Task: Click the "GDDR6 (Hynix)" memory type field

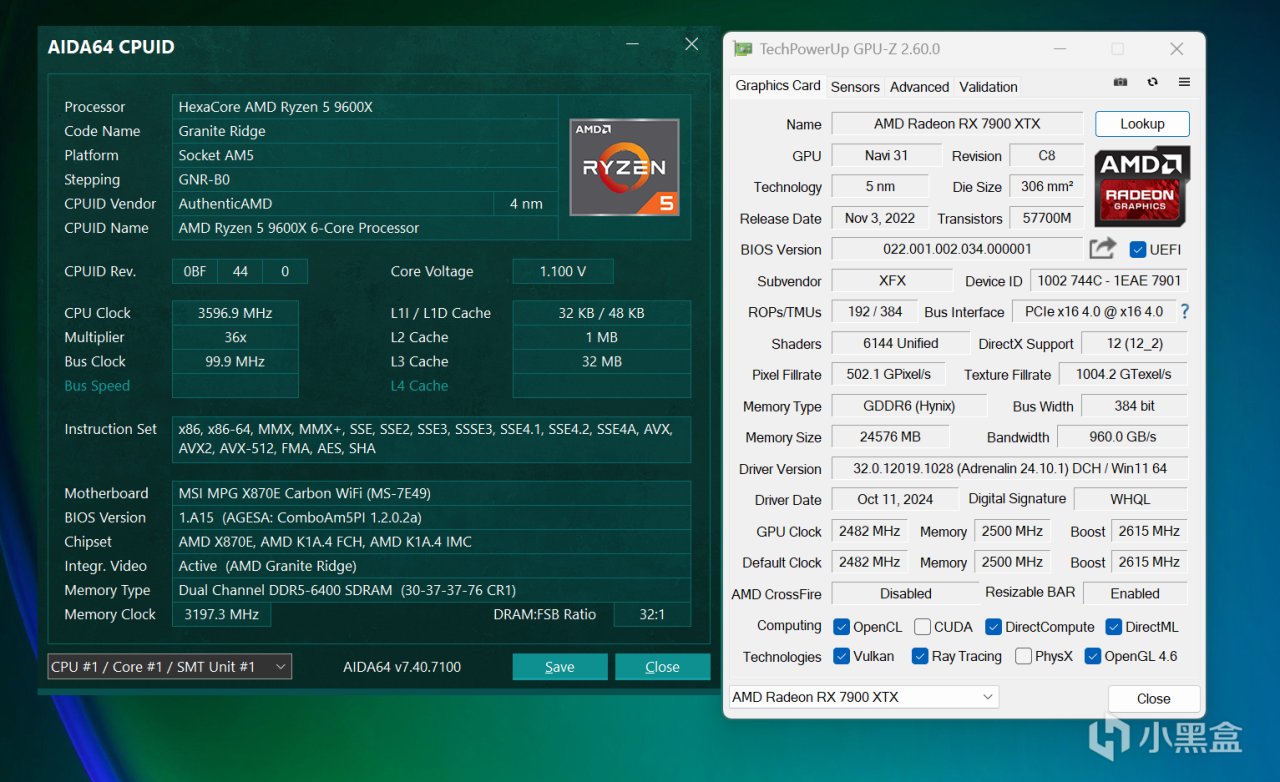Action: click(x=909, y=406)
